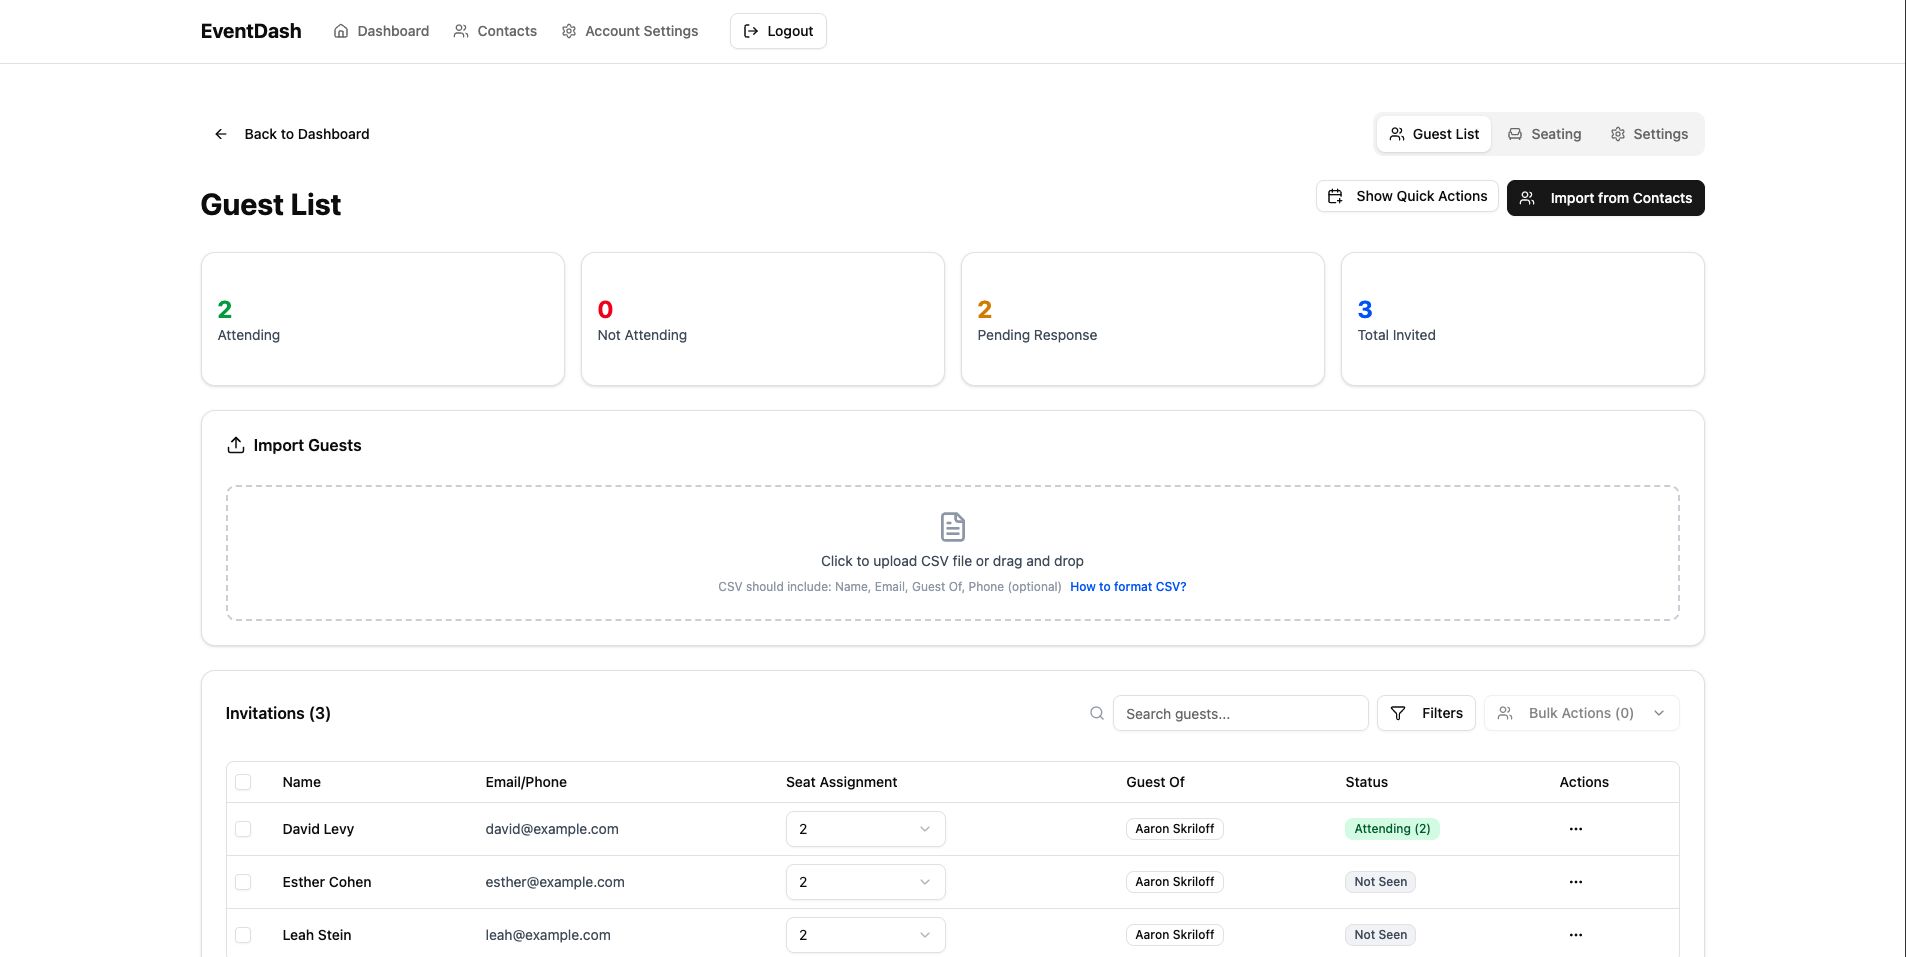Open the How to format CSV link
The width and height of the screenshot is (1906, 957).
tap(1128, 587)
